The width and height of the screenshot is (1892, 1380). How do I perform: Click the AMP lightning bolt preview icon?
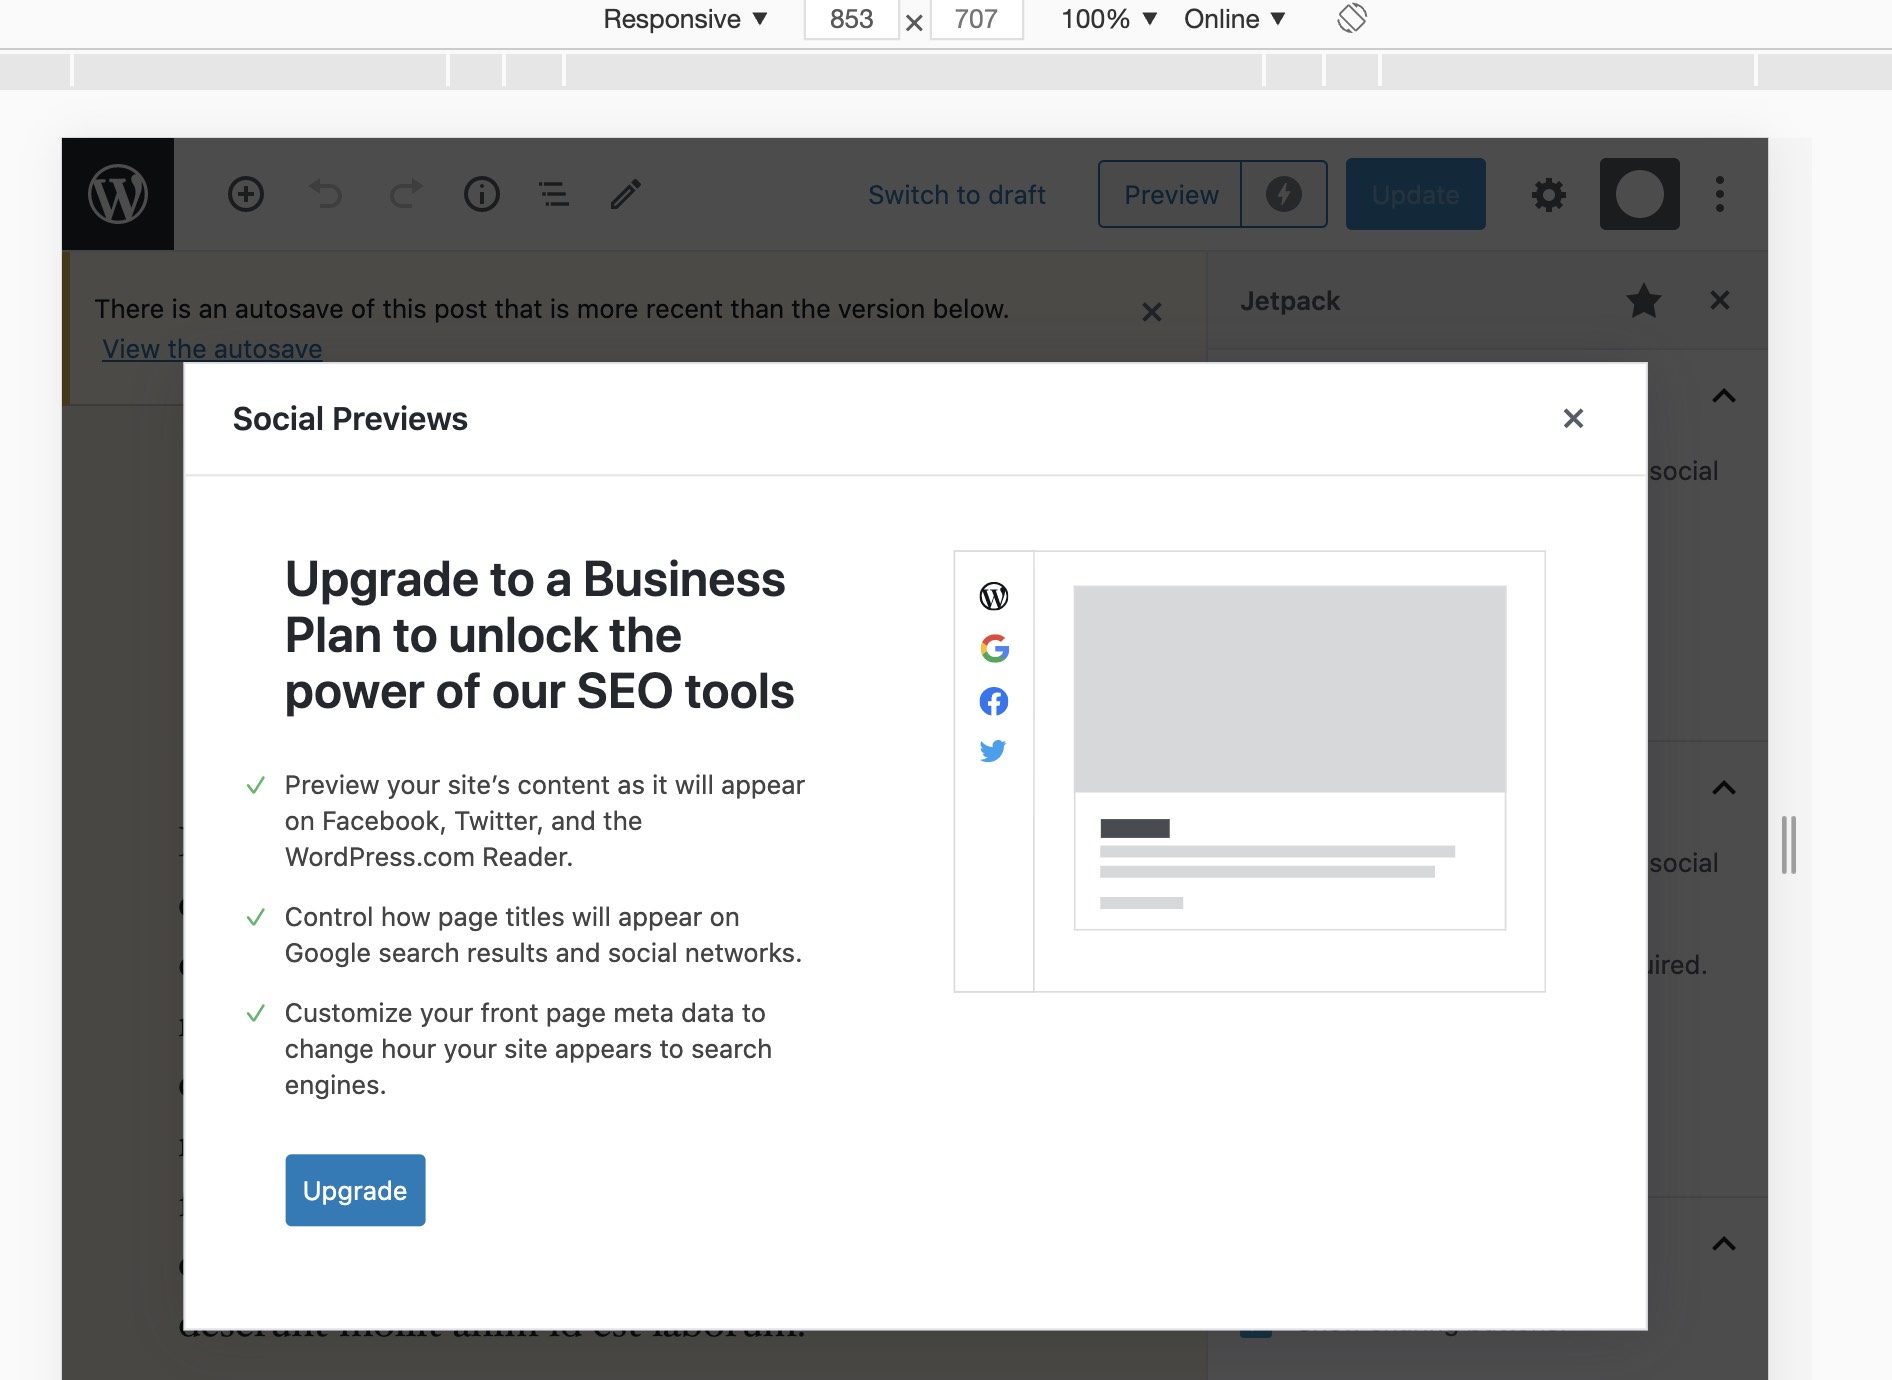[1284, 194]
